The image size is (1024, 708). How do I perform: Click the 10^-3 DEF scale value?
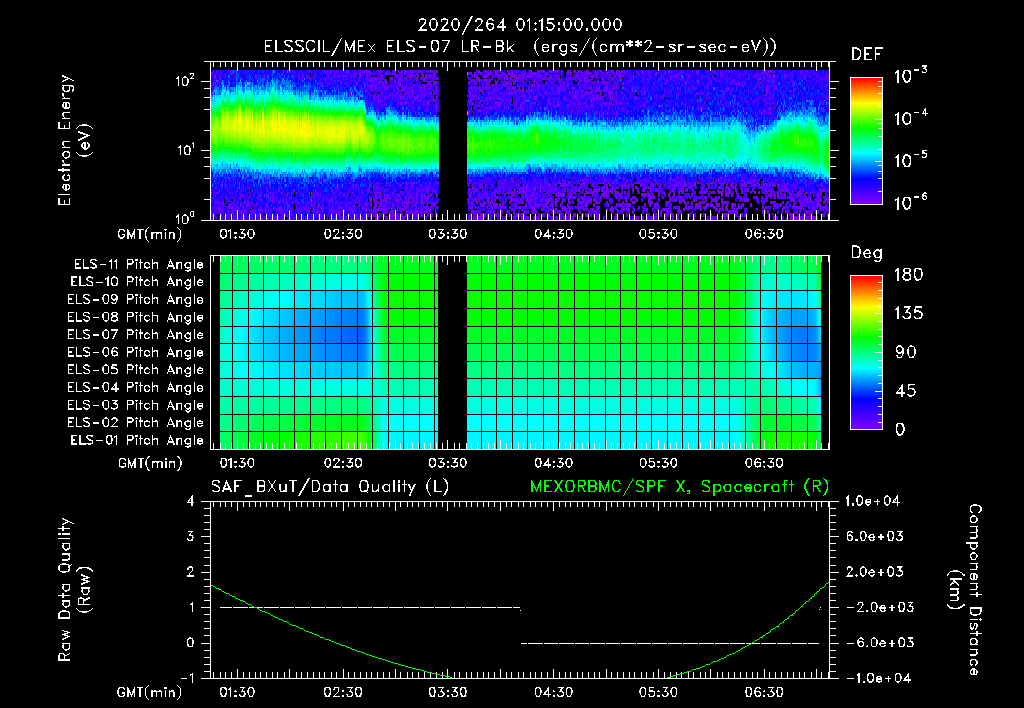(x=910, y=76)
